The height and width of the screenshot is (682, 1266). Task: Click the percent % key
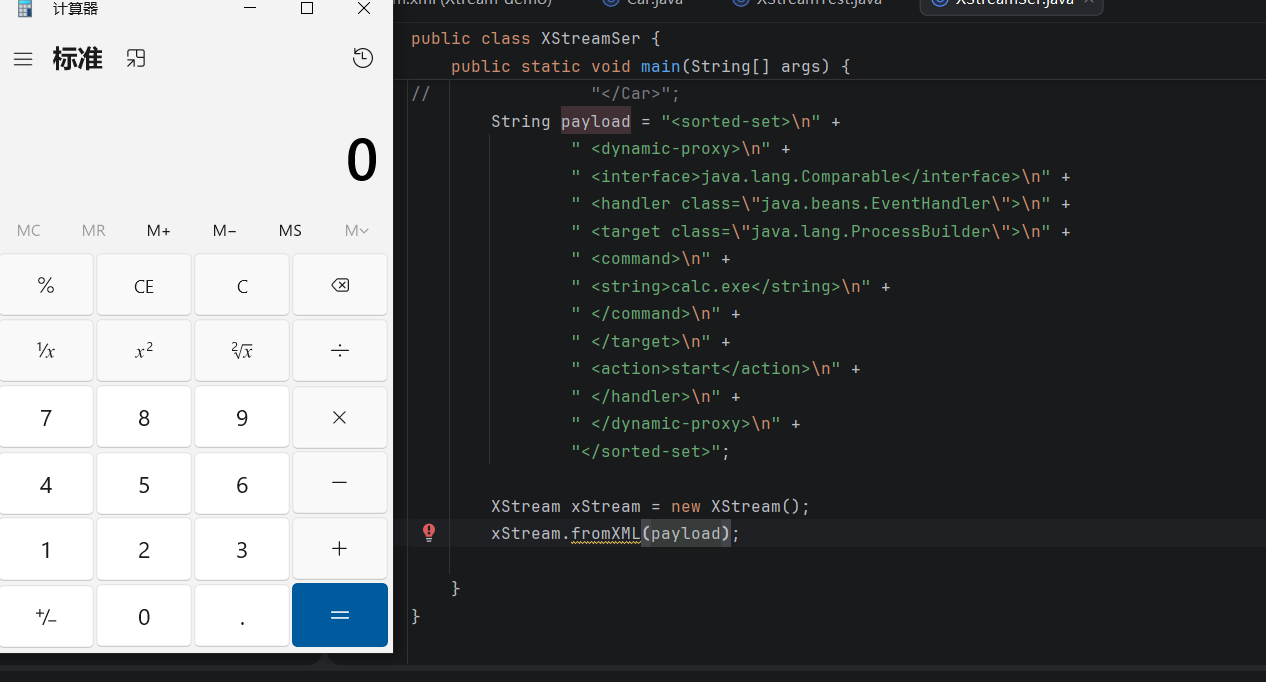pos(46,285)
